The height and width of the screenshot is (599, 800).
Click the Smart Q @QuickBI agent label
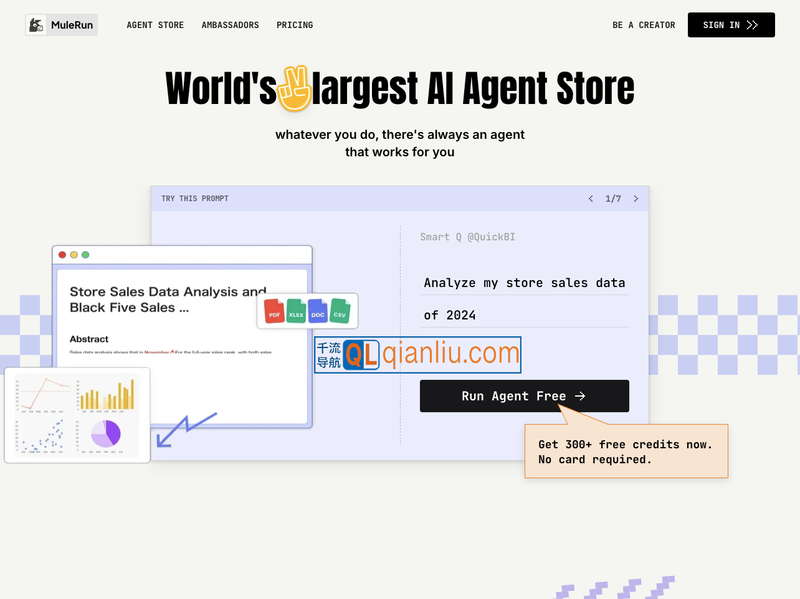point(467,237)
